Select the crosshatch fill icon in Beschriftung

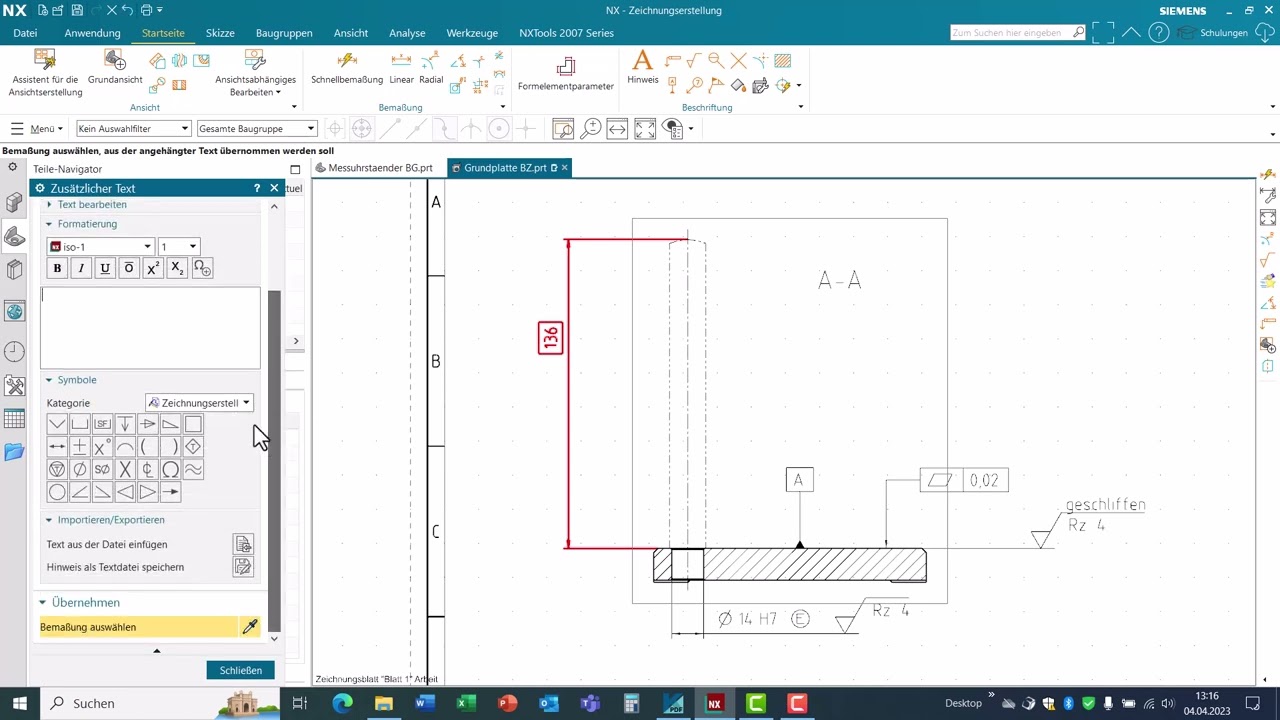tap(782, 61)
